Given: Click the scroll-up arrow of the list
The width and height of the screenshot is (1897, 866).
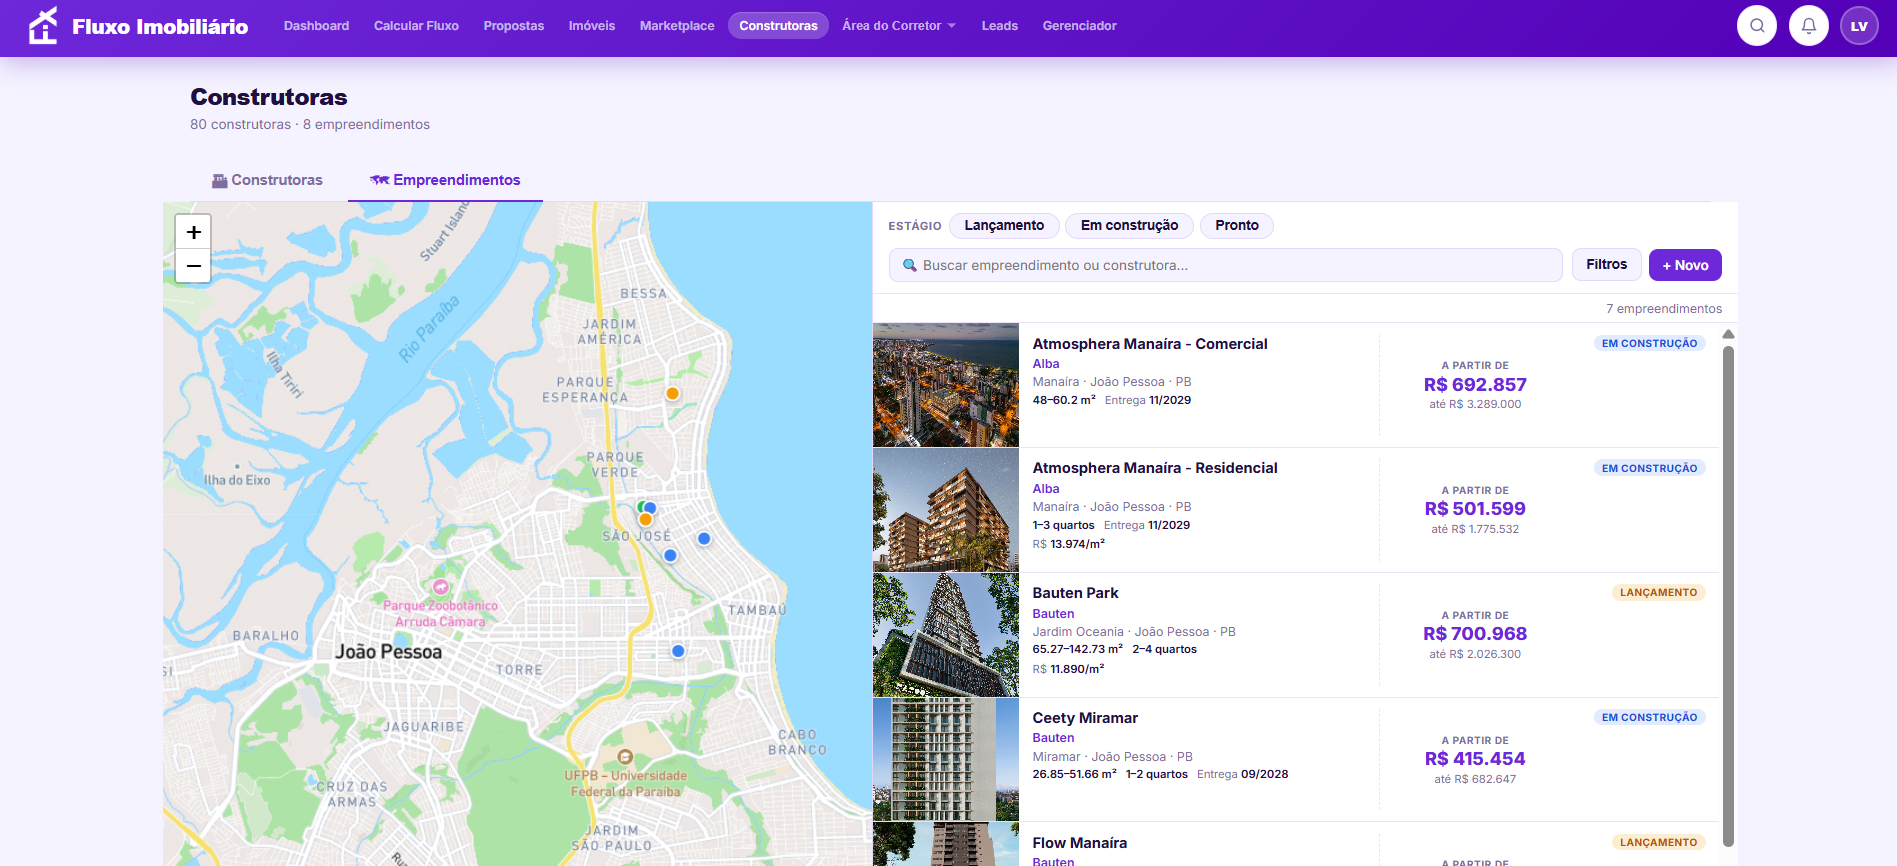Looking at the screenshot, I should pos(1728,334).
